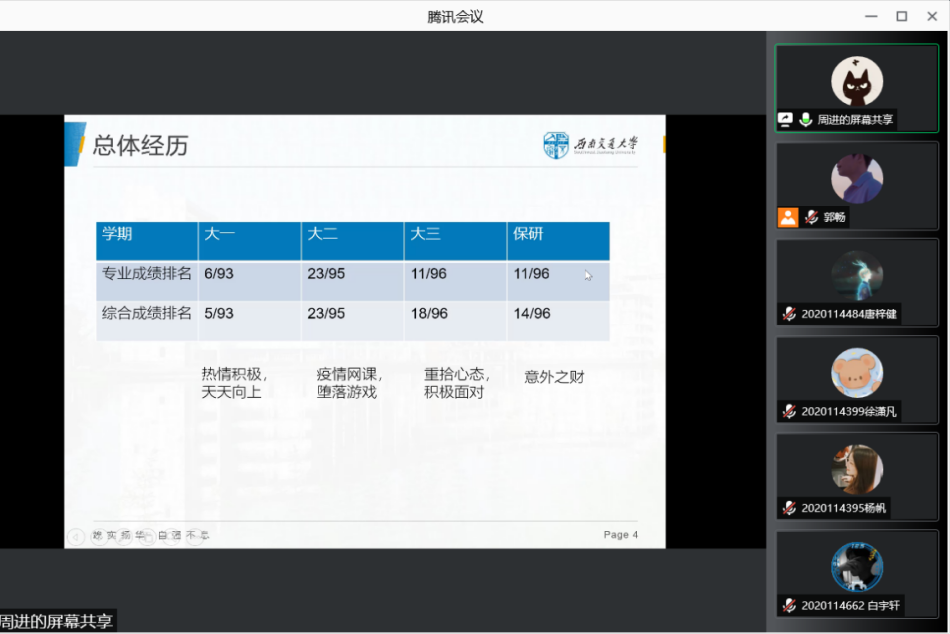Click muted mic icon for 2020114484唐梓健
Screen dimensions: 950x634
coord(789,314)
